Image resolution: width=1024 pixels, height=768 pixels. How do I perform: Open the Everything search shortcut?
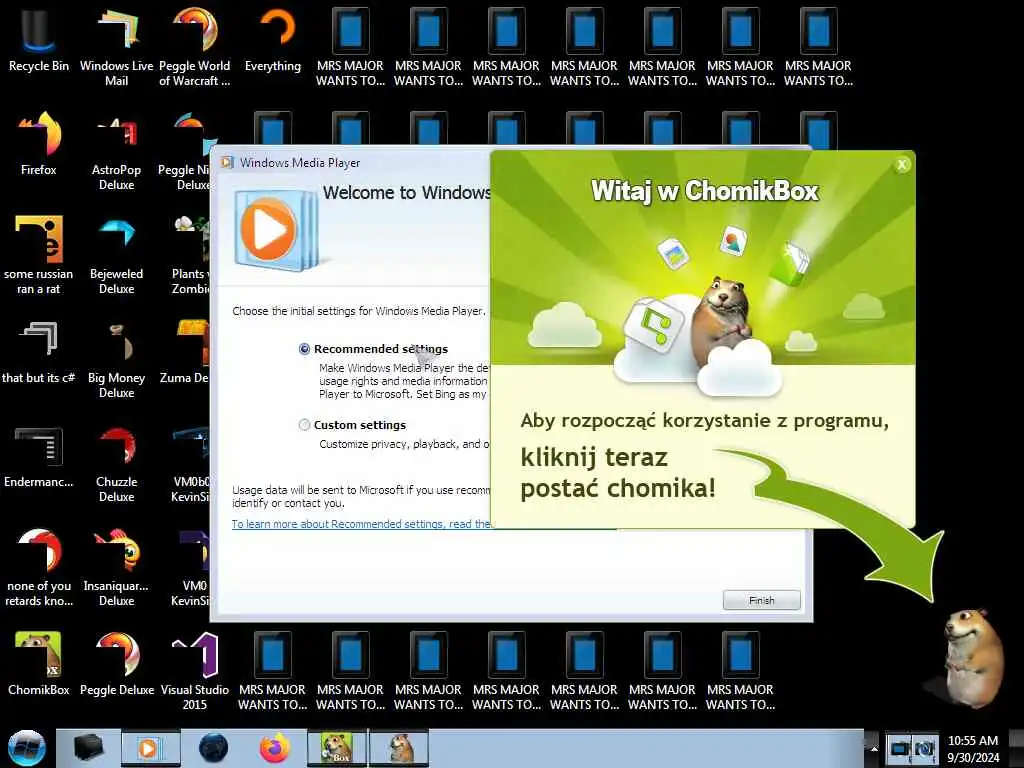click(x=273, y=40)
